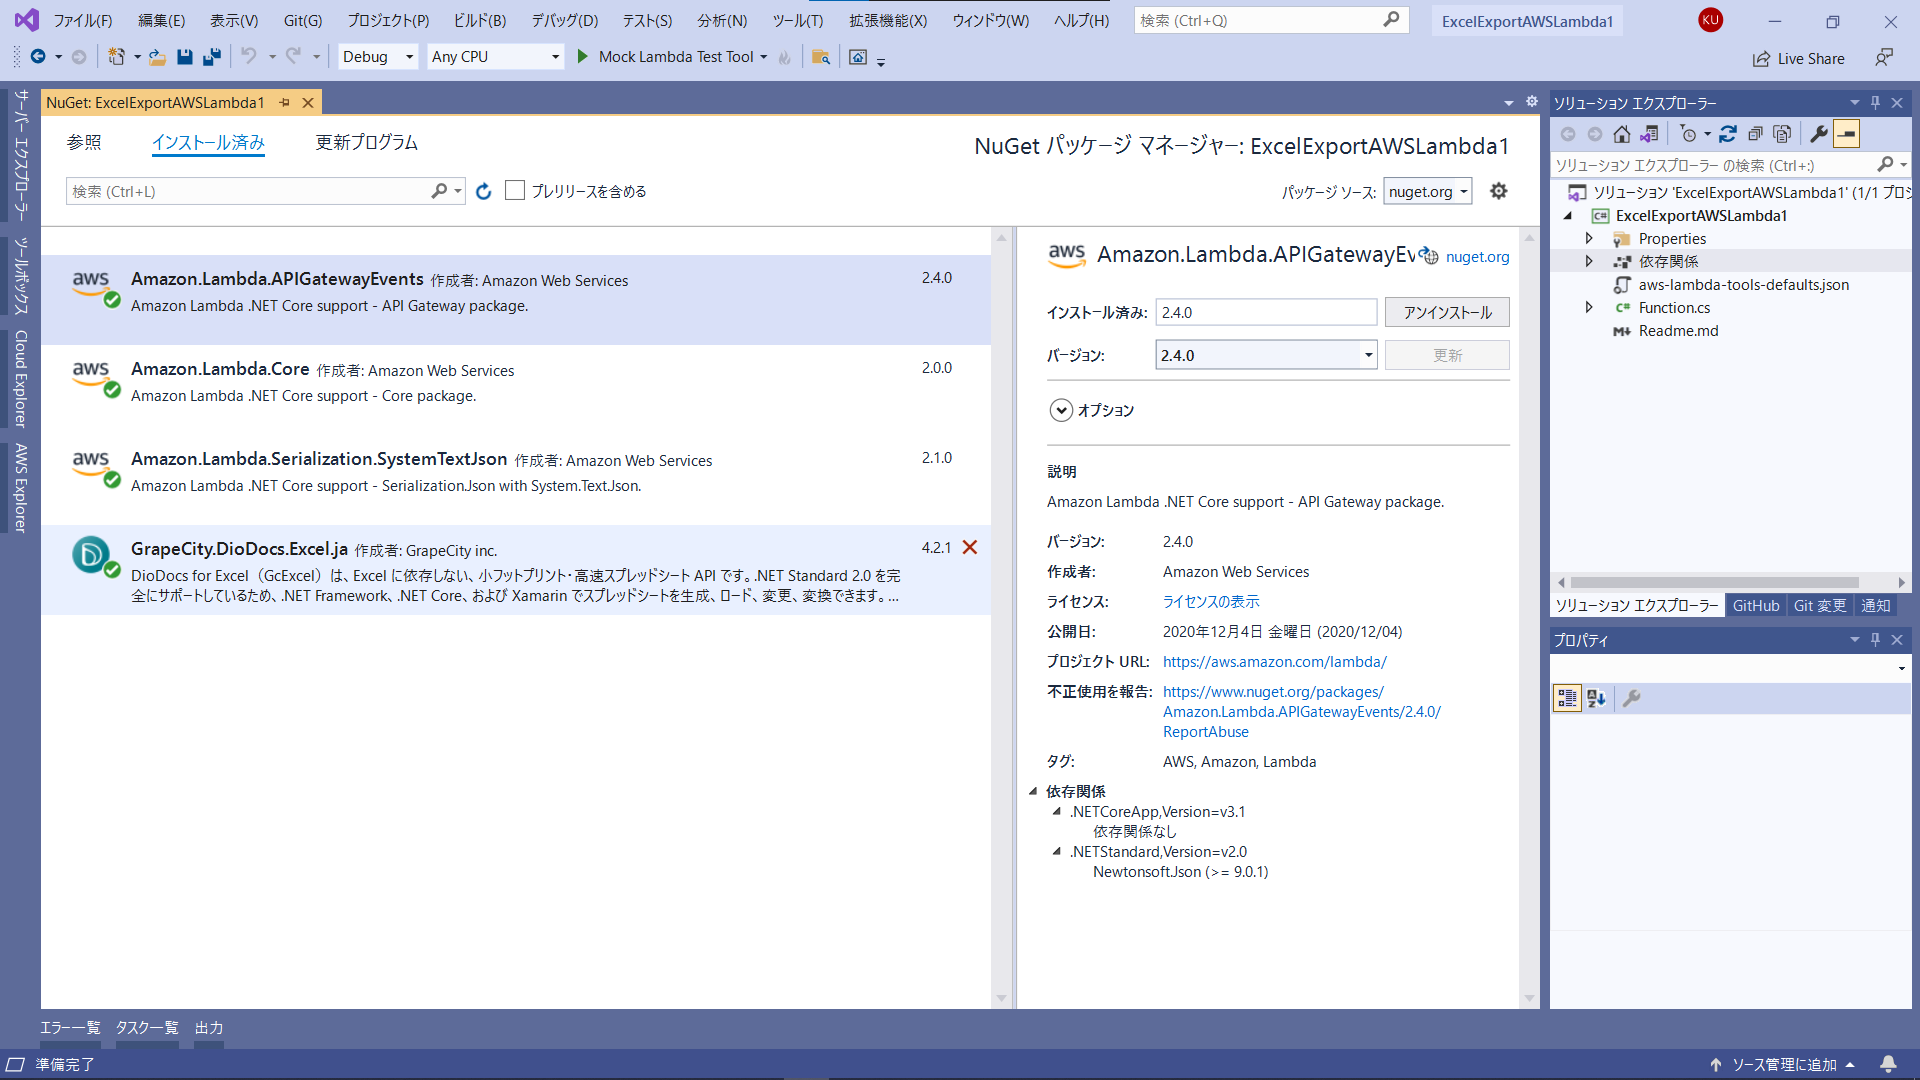
Task: Open the エラー一覧 (Error List) tab
Action: (x=70, y=1027)
